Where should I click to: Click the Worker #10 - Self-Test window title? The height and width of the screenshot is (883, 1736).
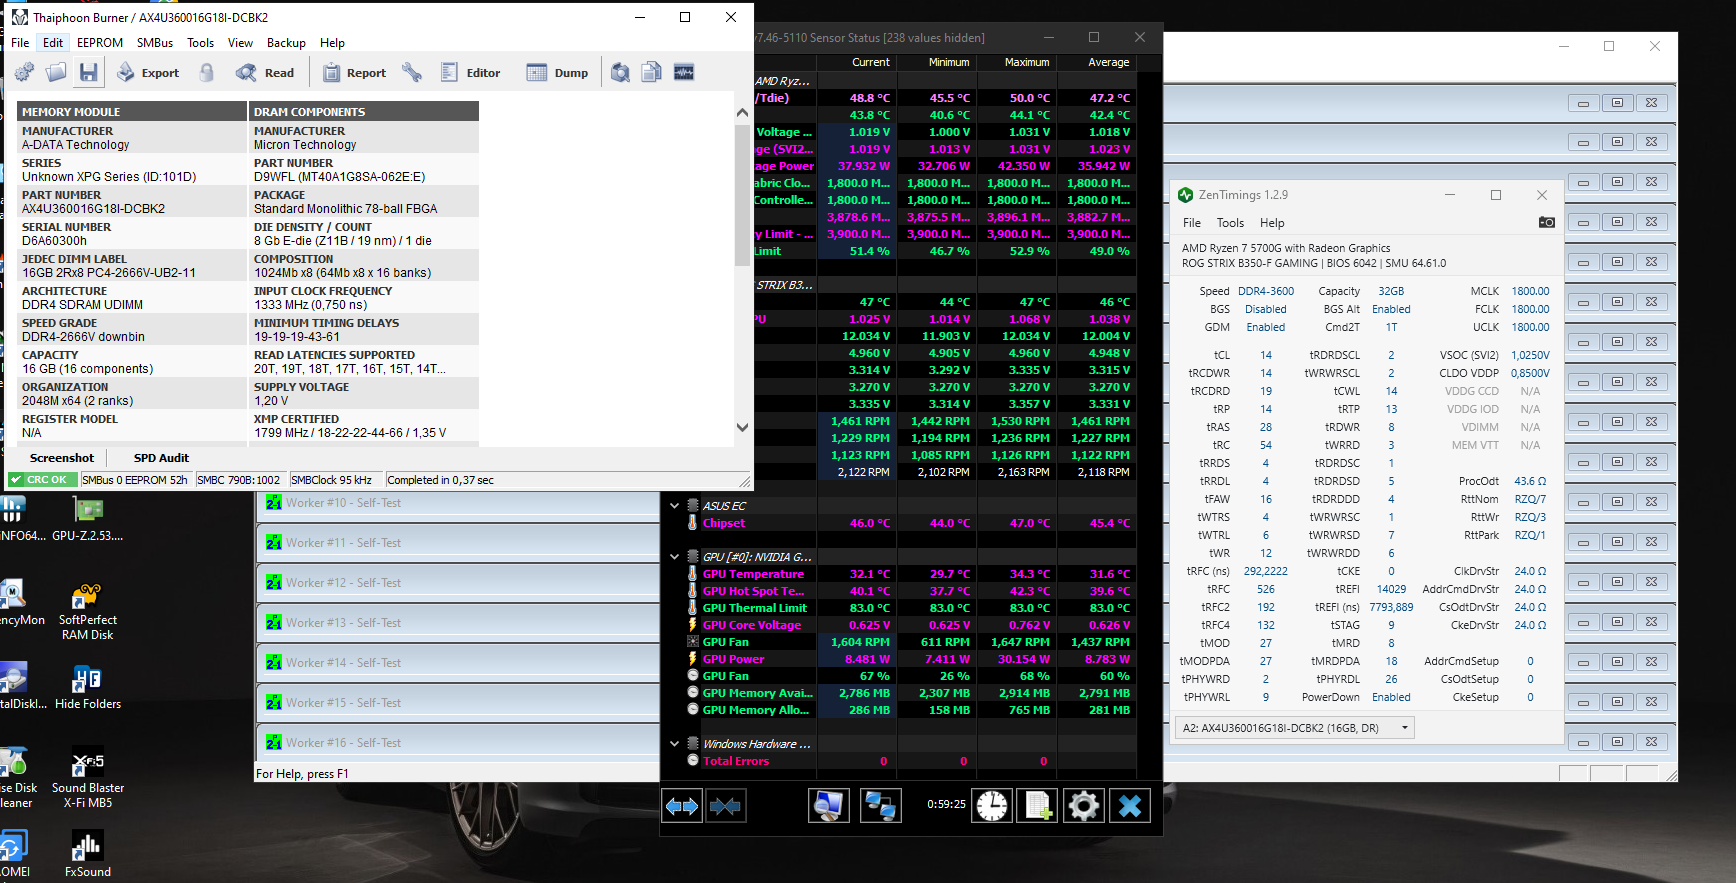click(x=343, y=503)
